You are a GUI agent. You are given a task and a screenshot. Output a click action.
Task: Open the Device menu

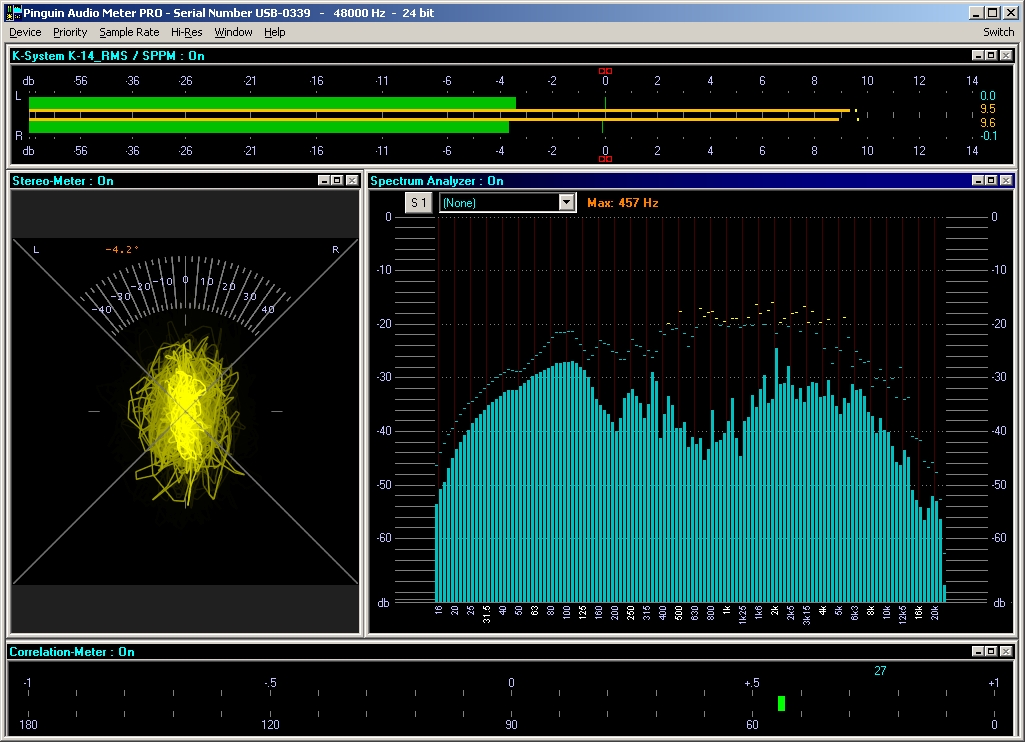[25, 32]
